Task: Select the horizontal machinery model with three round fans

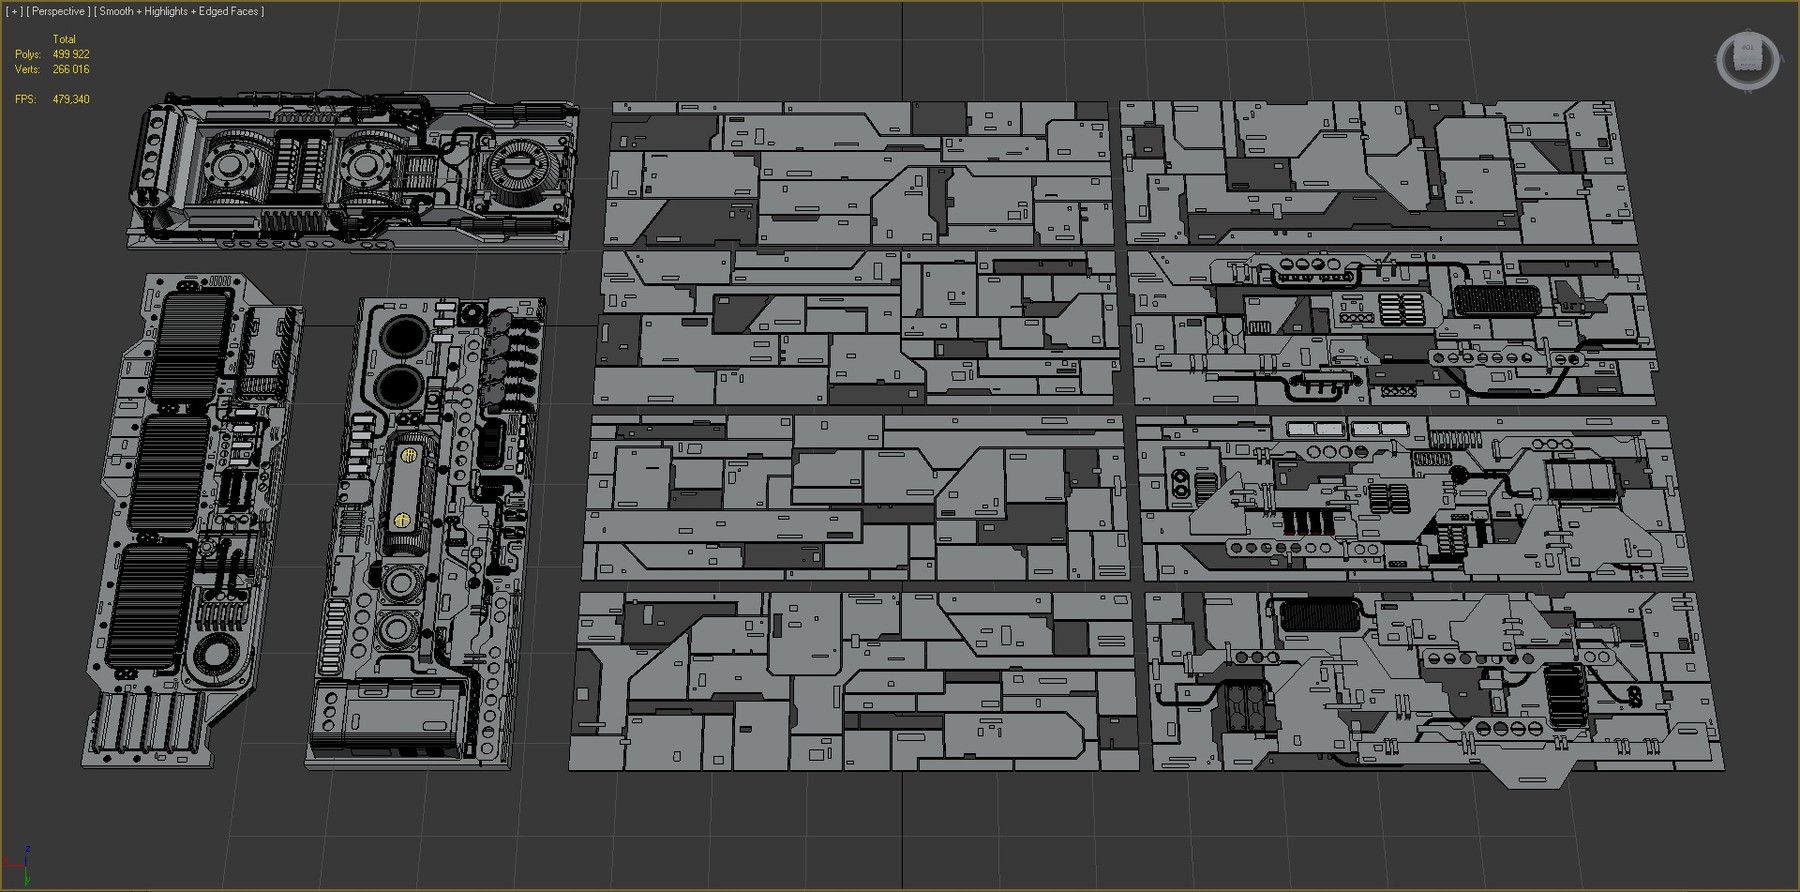Action: (352, 171)
